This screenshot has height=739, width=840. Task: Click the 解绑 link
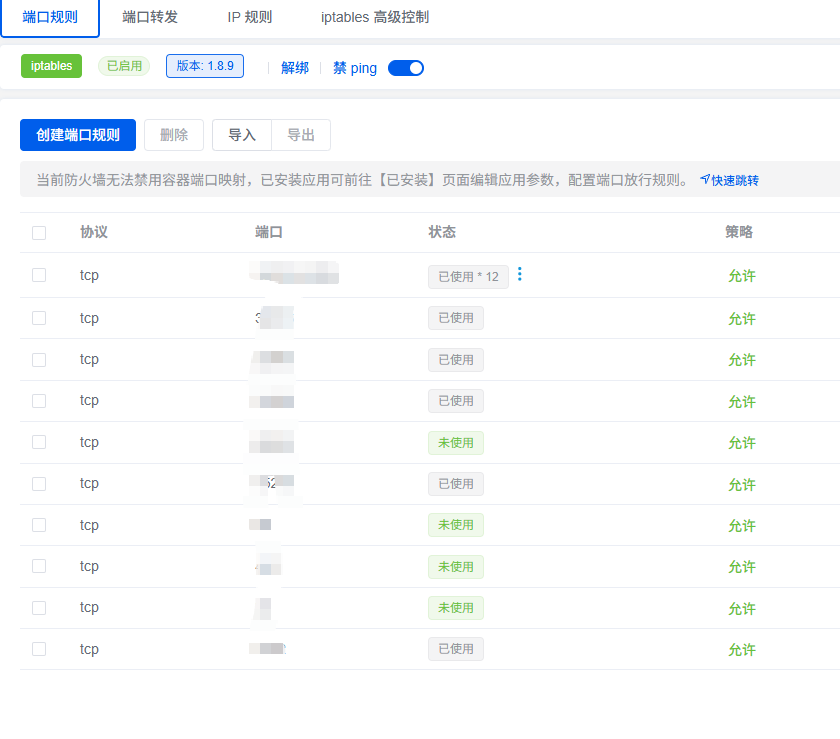295,68
